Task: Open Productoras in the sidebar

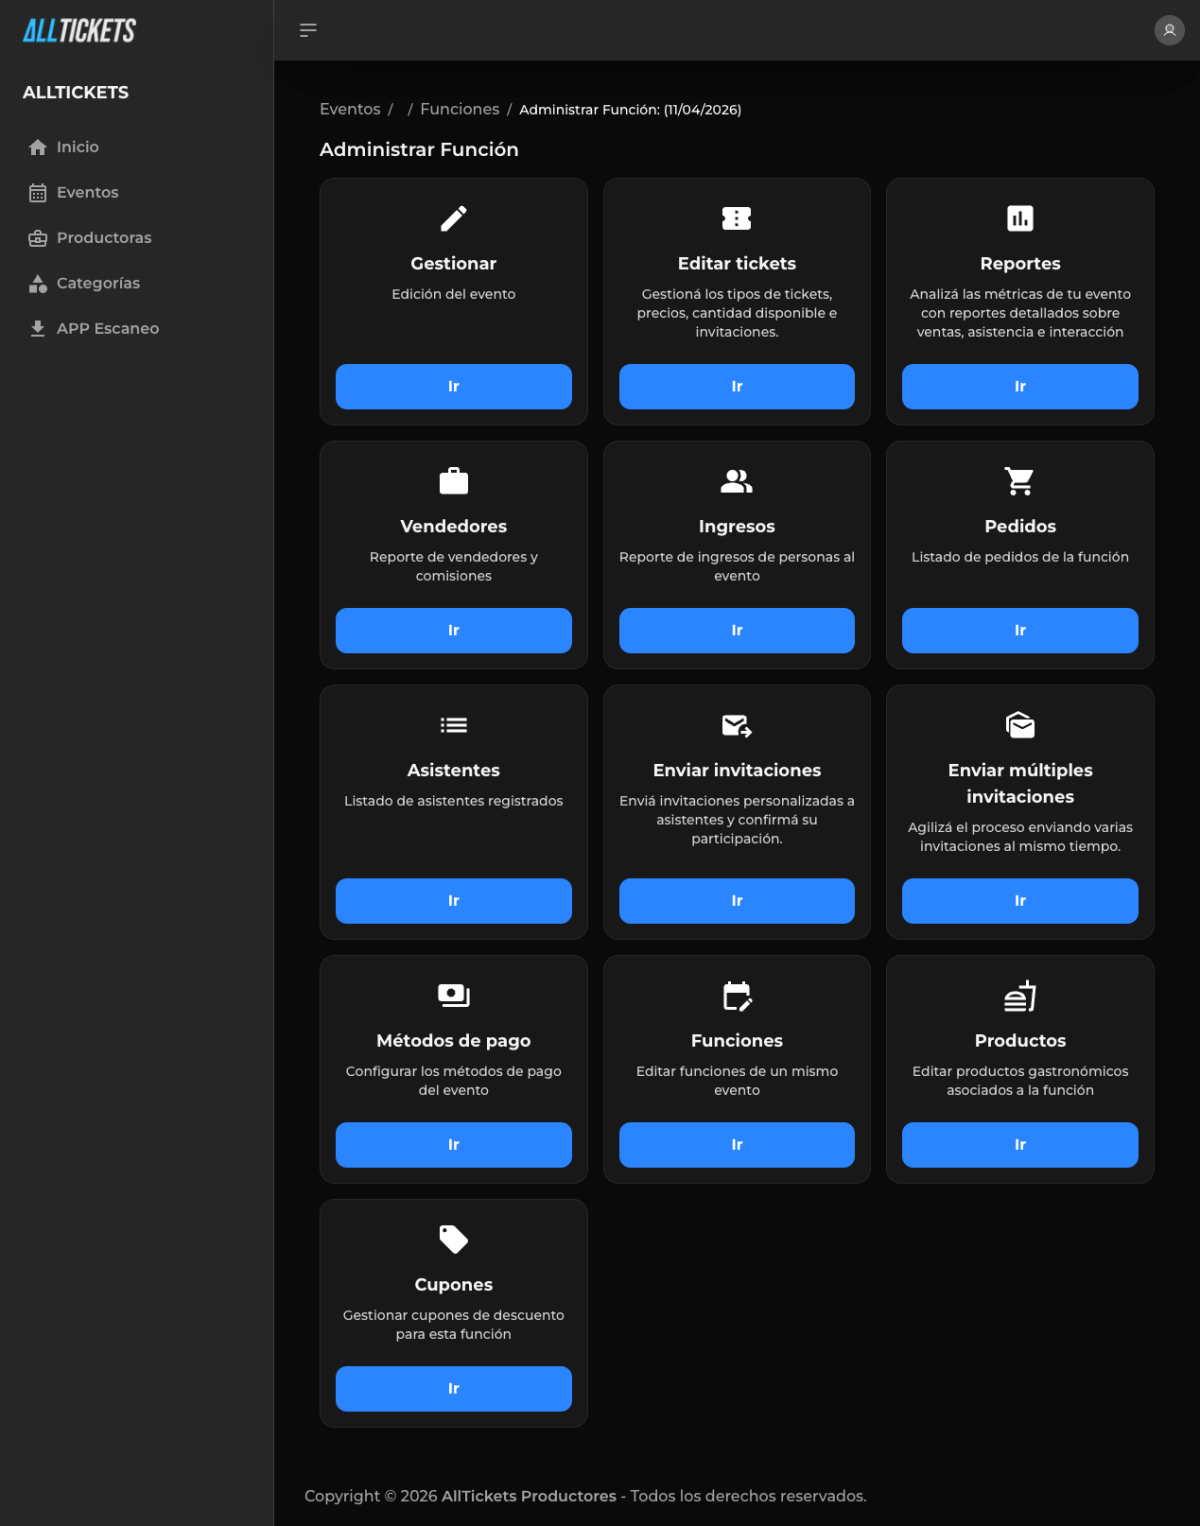Action: [103, 238]
